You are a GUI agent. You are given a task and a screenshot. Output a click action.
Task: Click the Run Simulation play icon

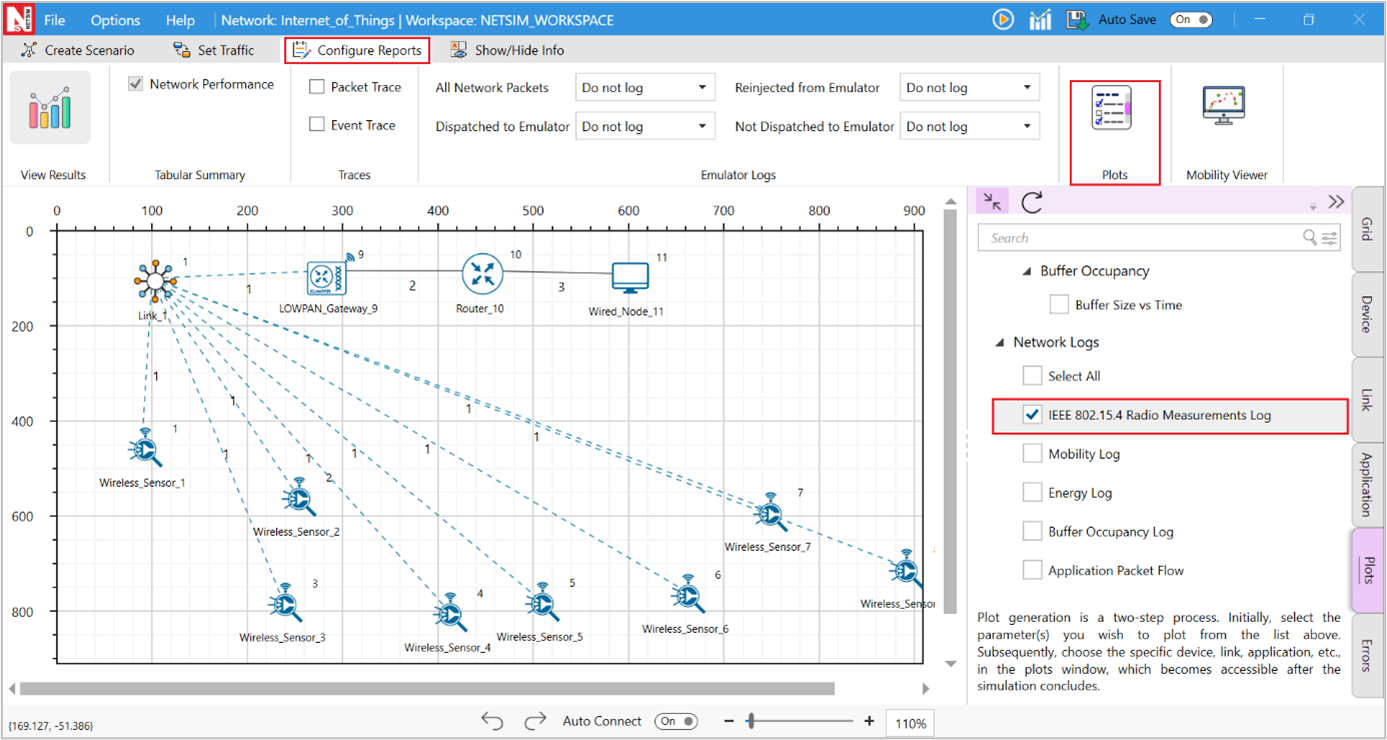tap(1002, 20)
